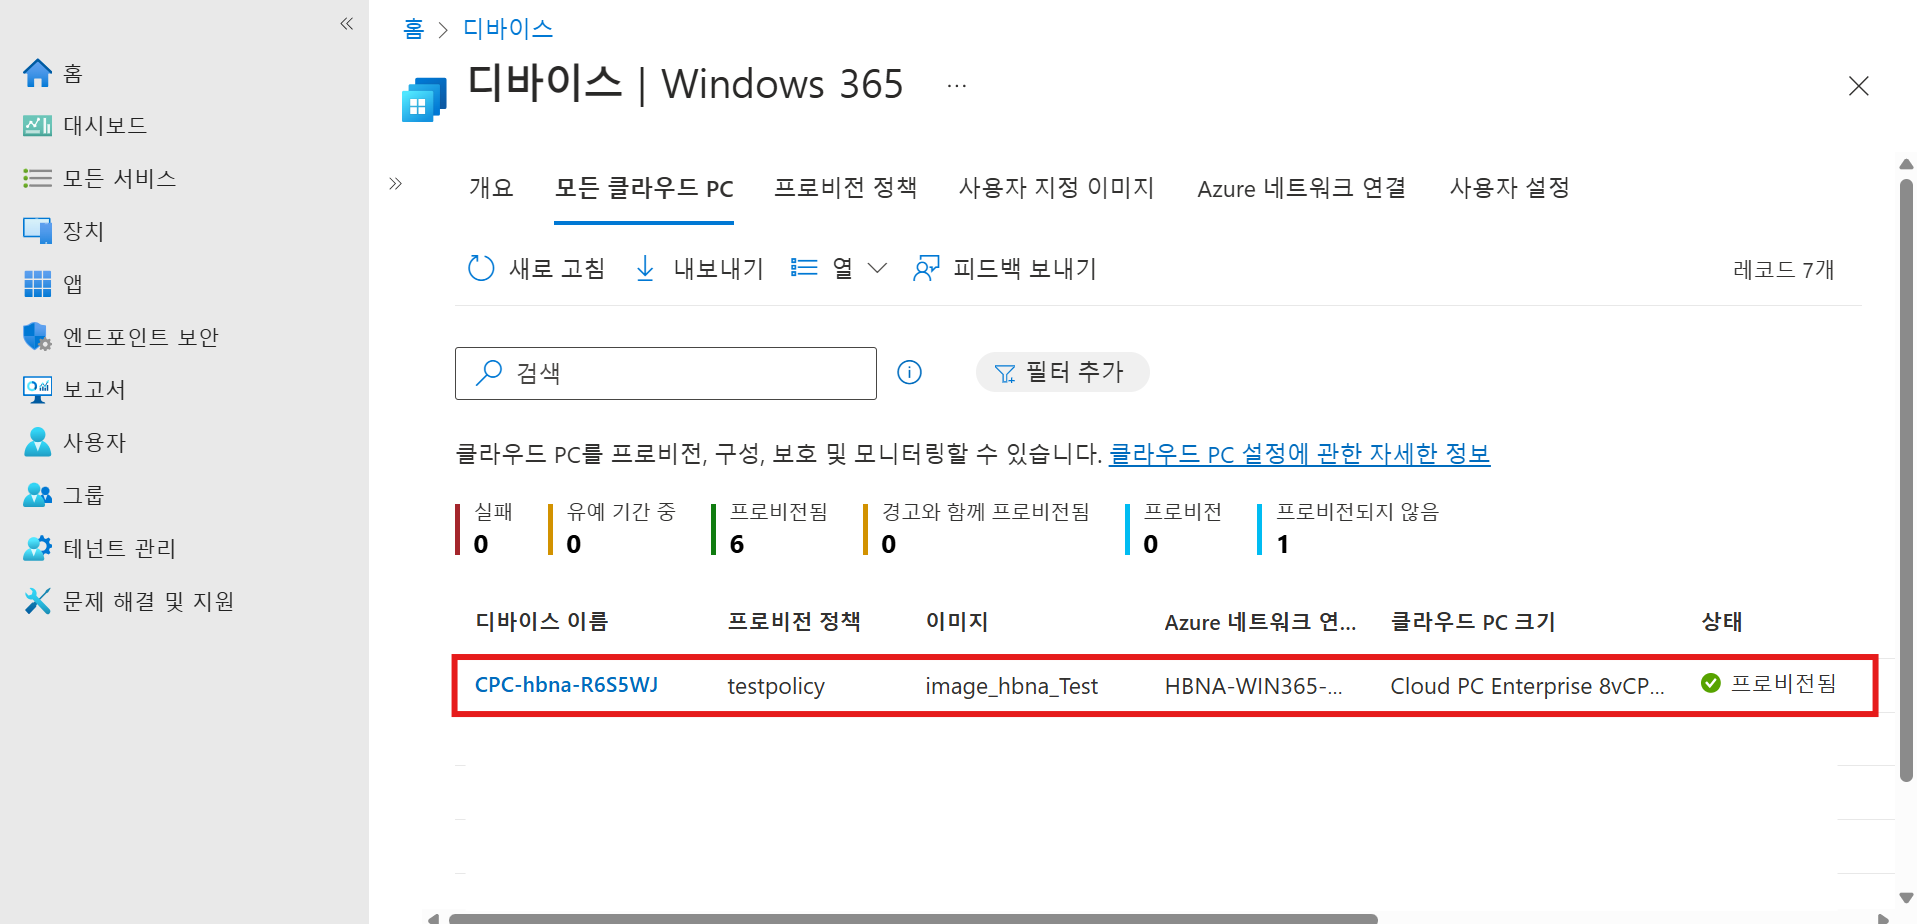
Task: Switch to 사용자 설정 tab
Action: [x=1510, y=188]
